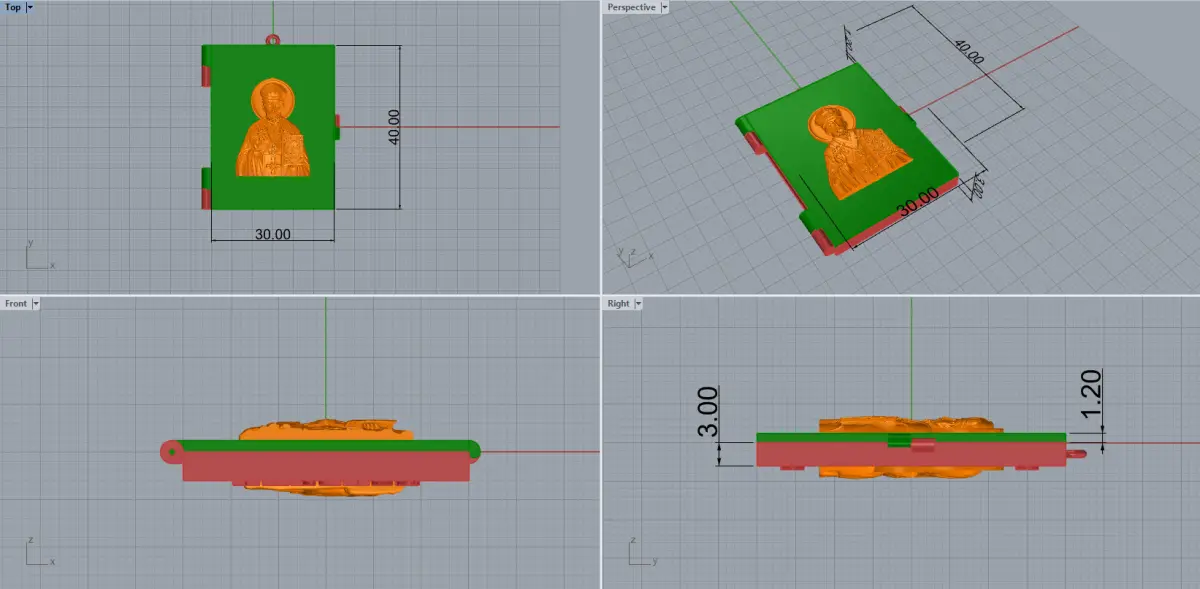Select the Perspective viewport title label
1200x589 pixels.
coord(631,7)
